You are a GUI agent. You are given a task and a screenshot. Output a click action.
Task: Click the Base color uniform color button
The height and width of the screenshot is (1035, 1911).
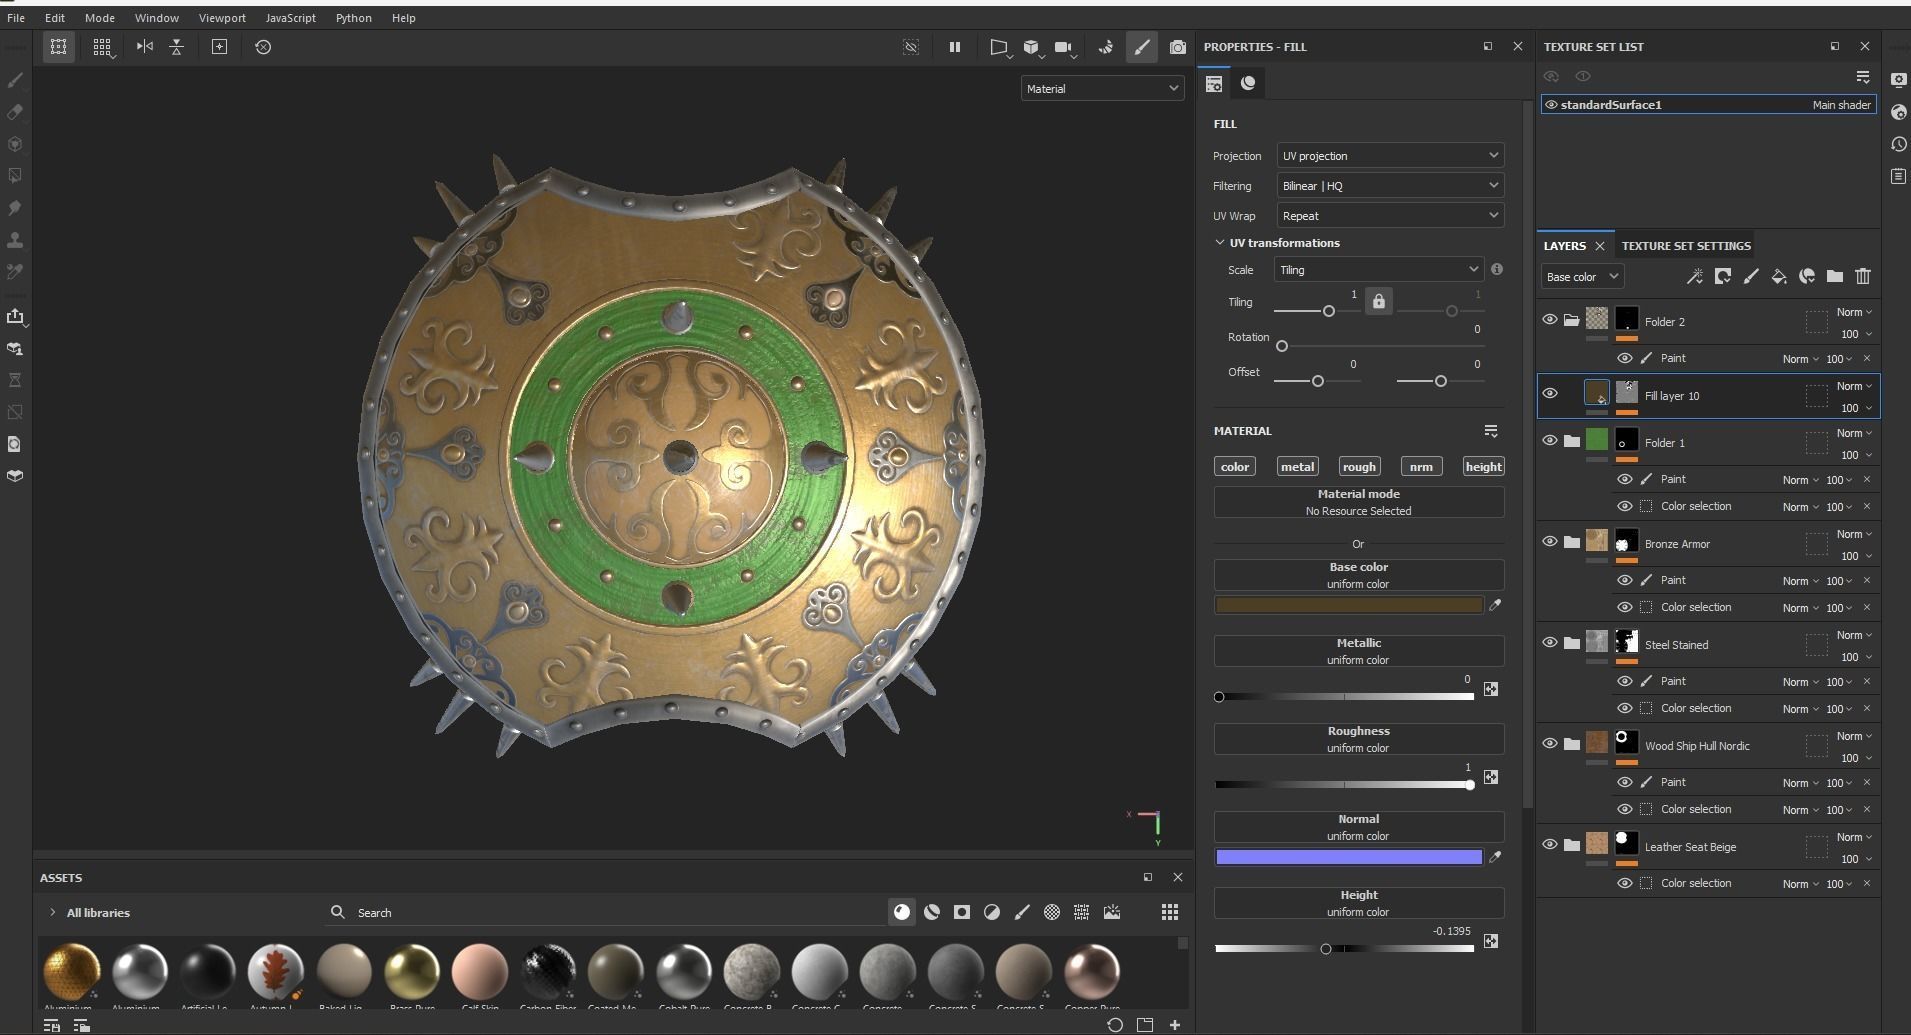[1358, 575]
